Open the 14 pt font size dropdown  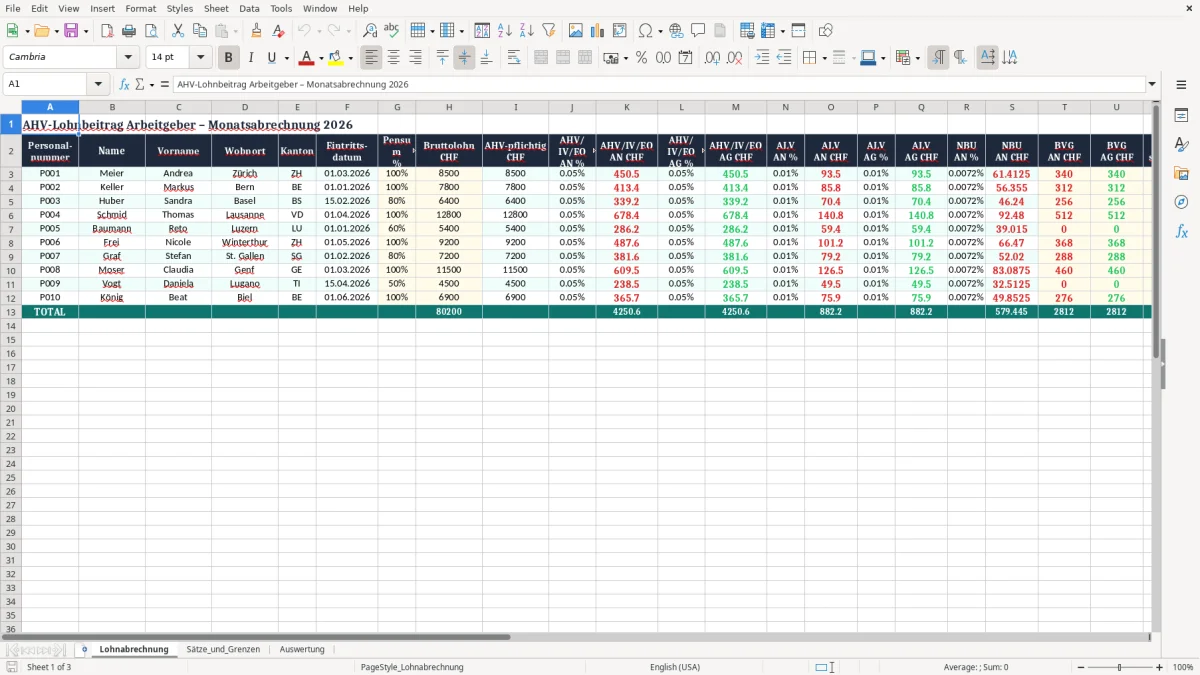click(x=200, y=57)
